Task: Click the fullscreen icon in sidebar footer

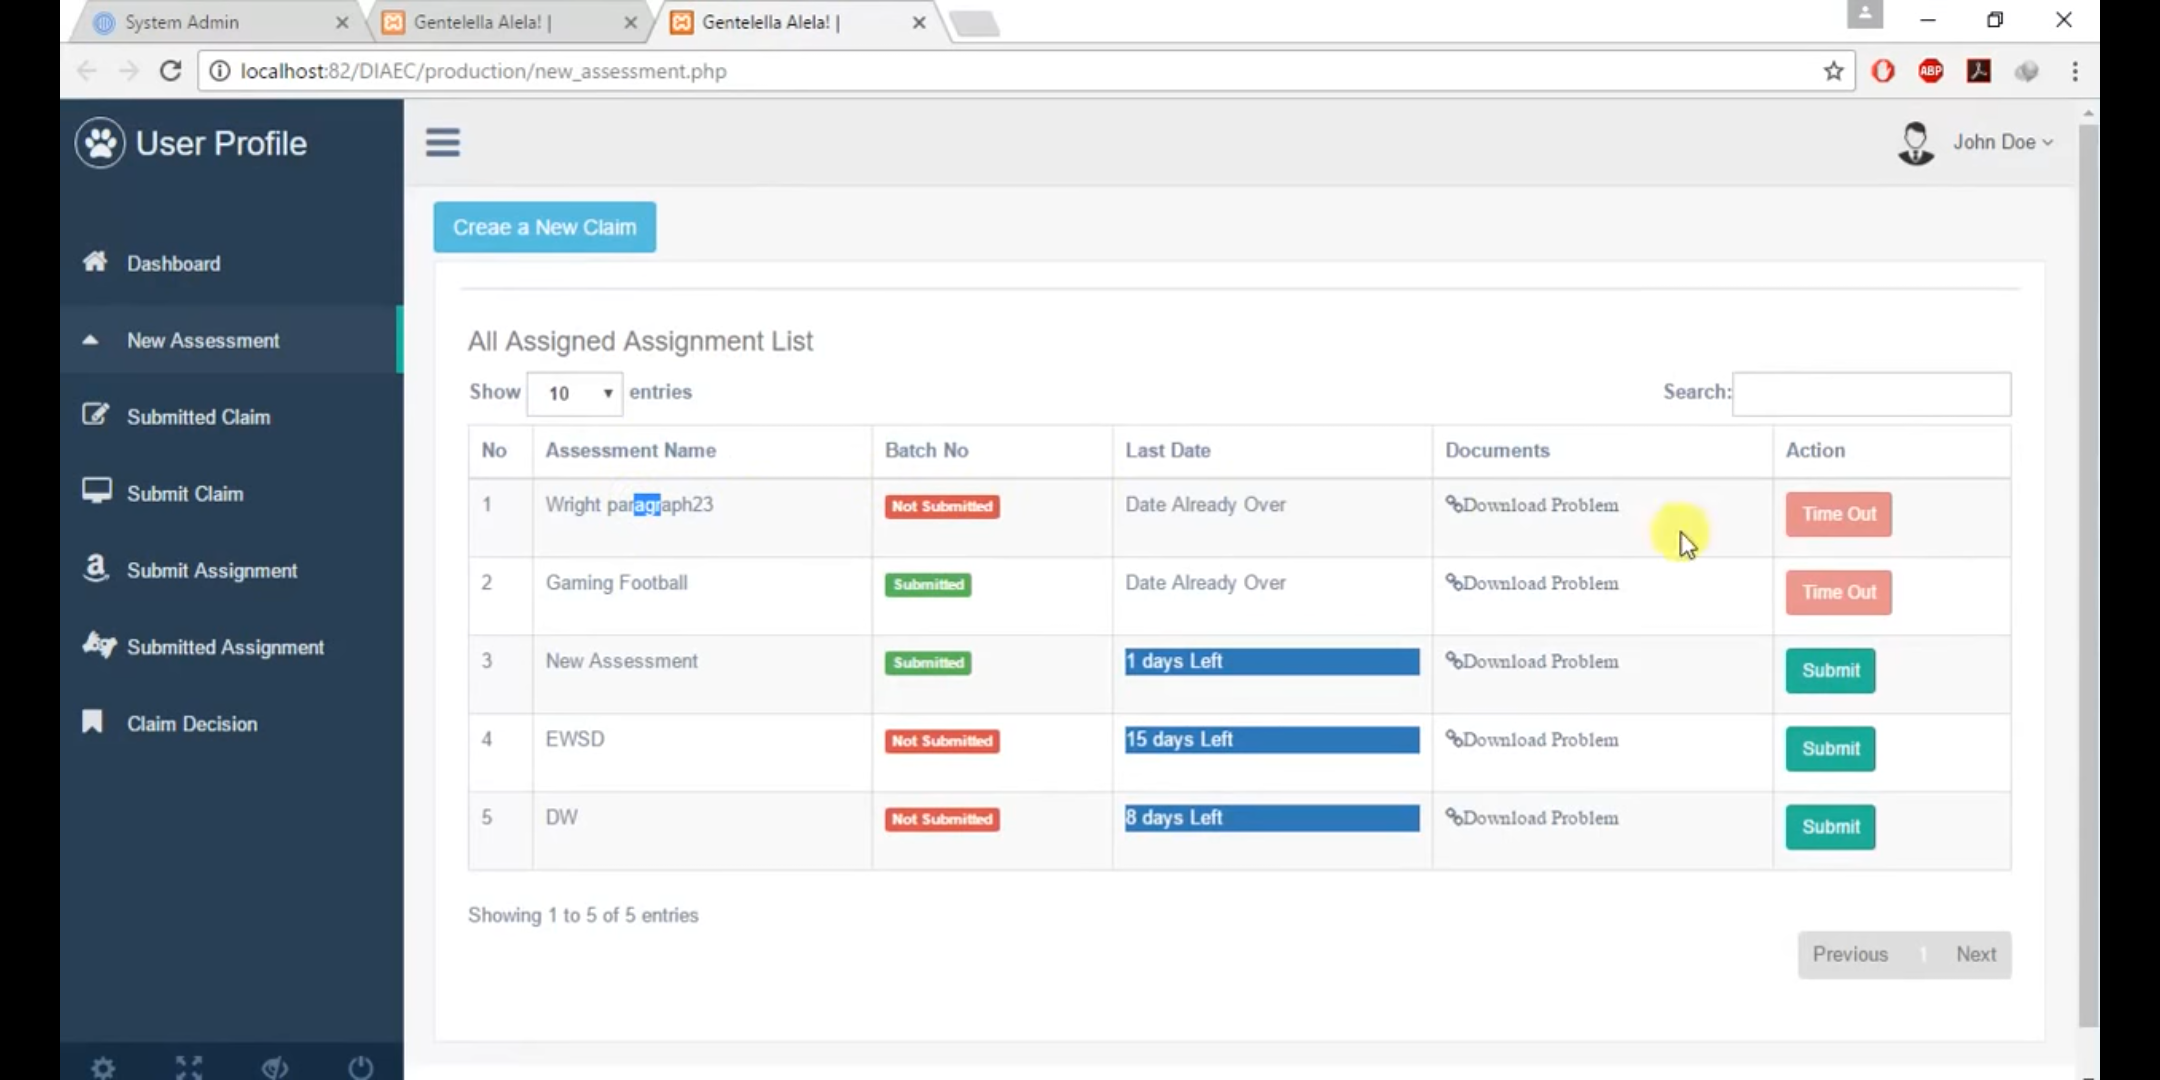Action: point(189,1067)
